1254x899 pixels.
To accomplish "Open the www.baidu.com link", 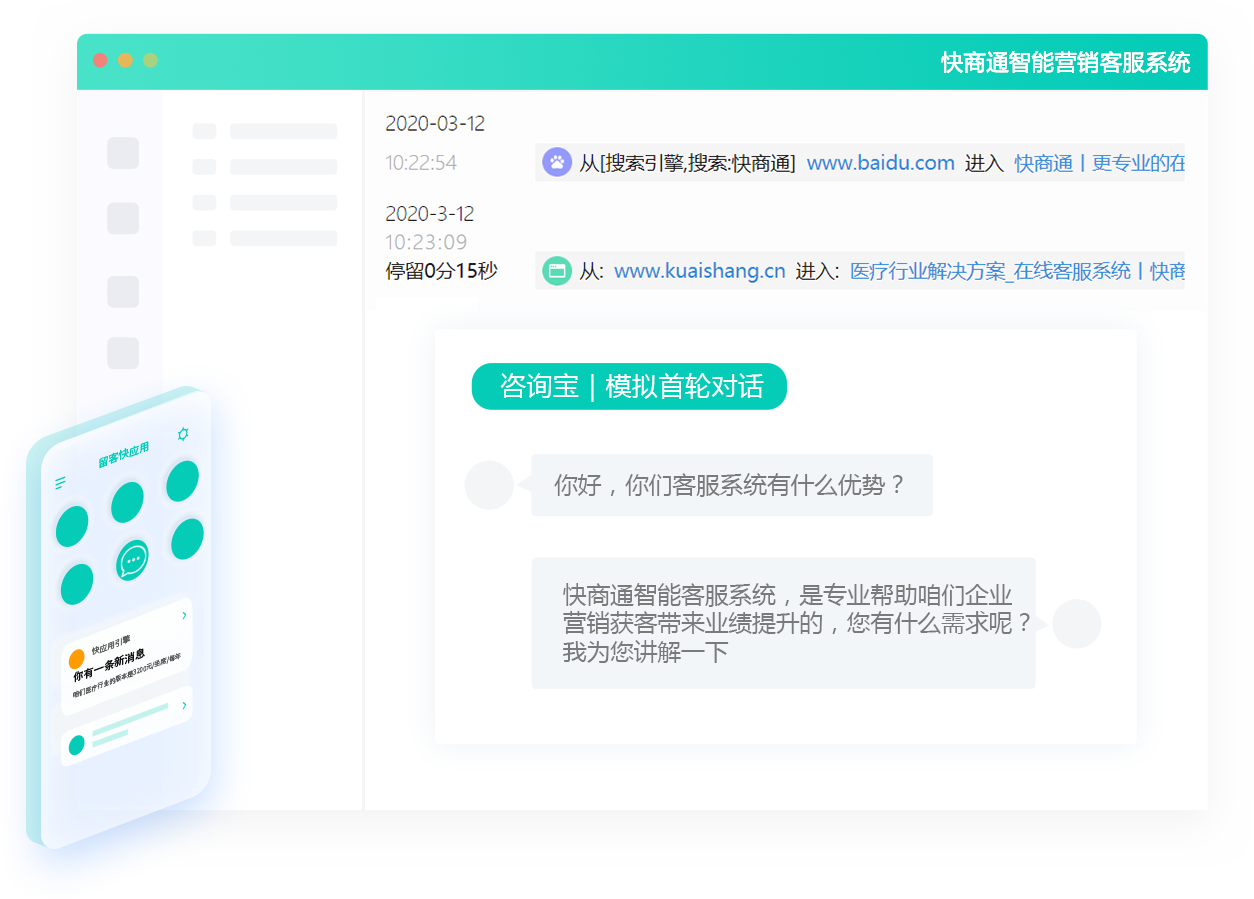I will pyautogui.click(x=880, y=163).
